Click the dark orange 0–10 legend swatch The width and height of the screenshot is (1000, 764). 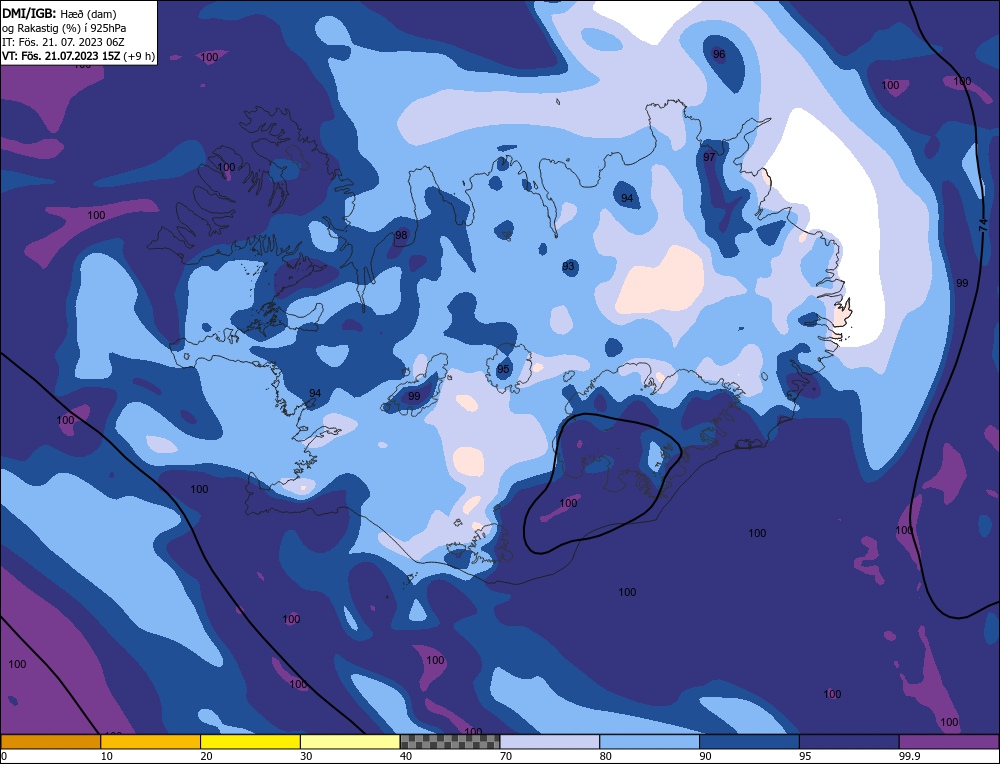(51, 742)
